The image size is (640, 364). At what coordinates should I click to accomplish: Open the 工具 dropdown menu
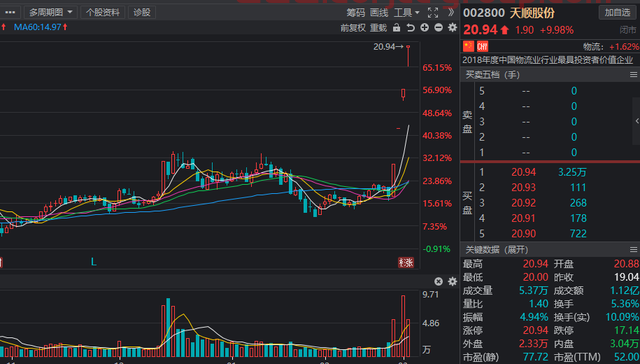[406, 13]
